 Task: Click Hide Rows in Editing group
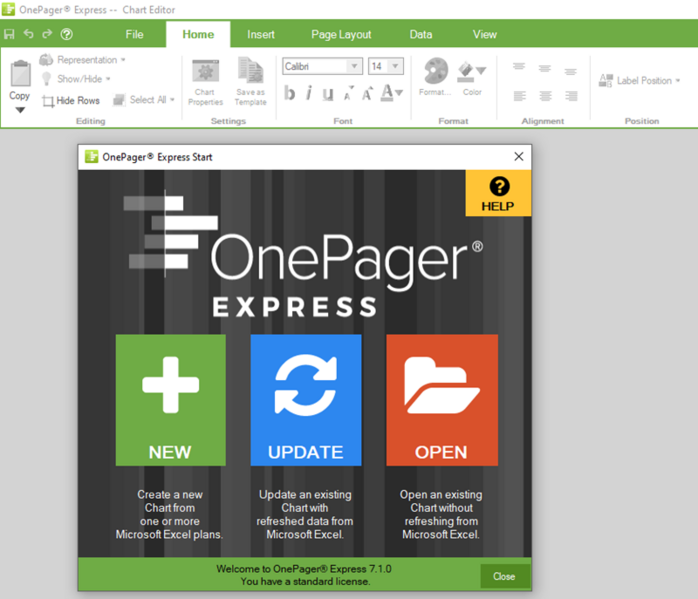coord(71,101)
